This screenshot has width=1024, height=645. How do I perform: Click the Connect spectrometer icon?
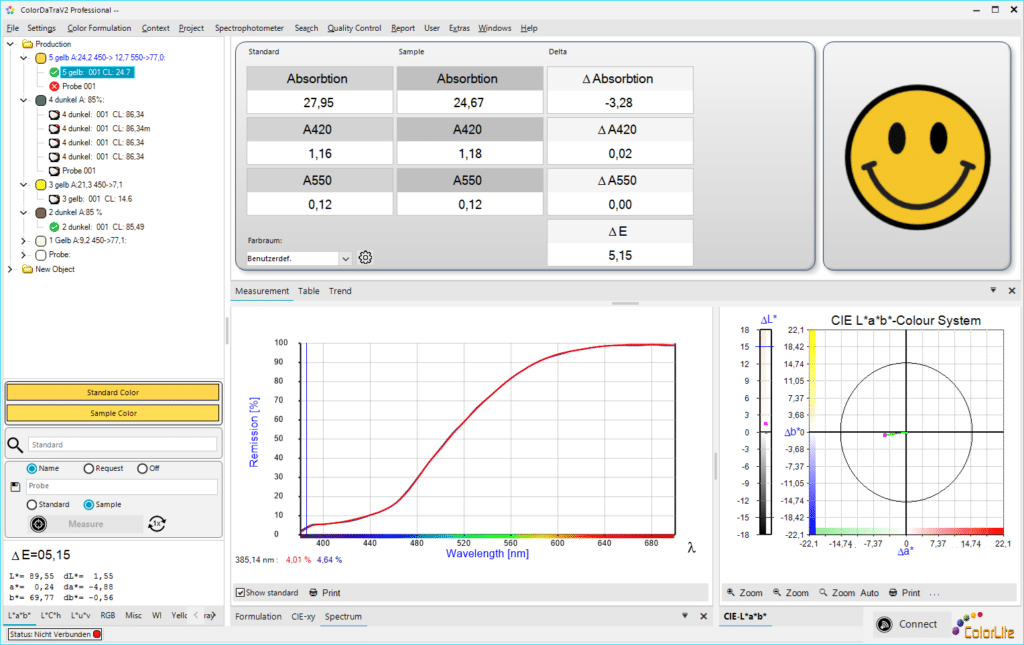click(884, 625)
